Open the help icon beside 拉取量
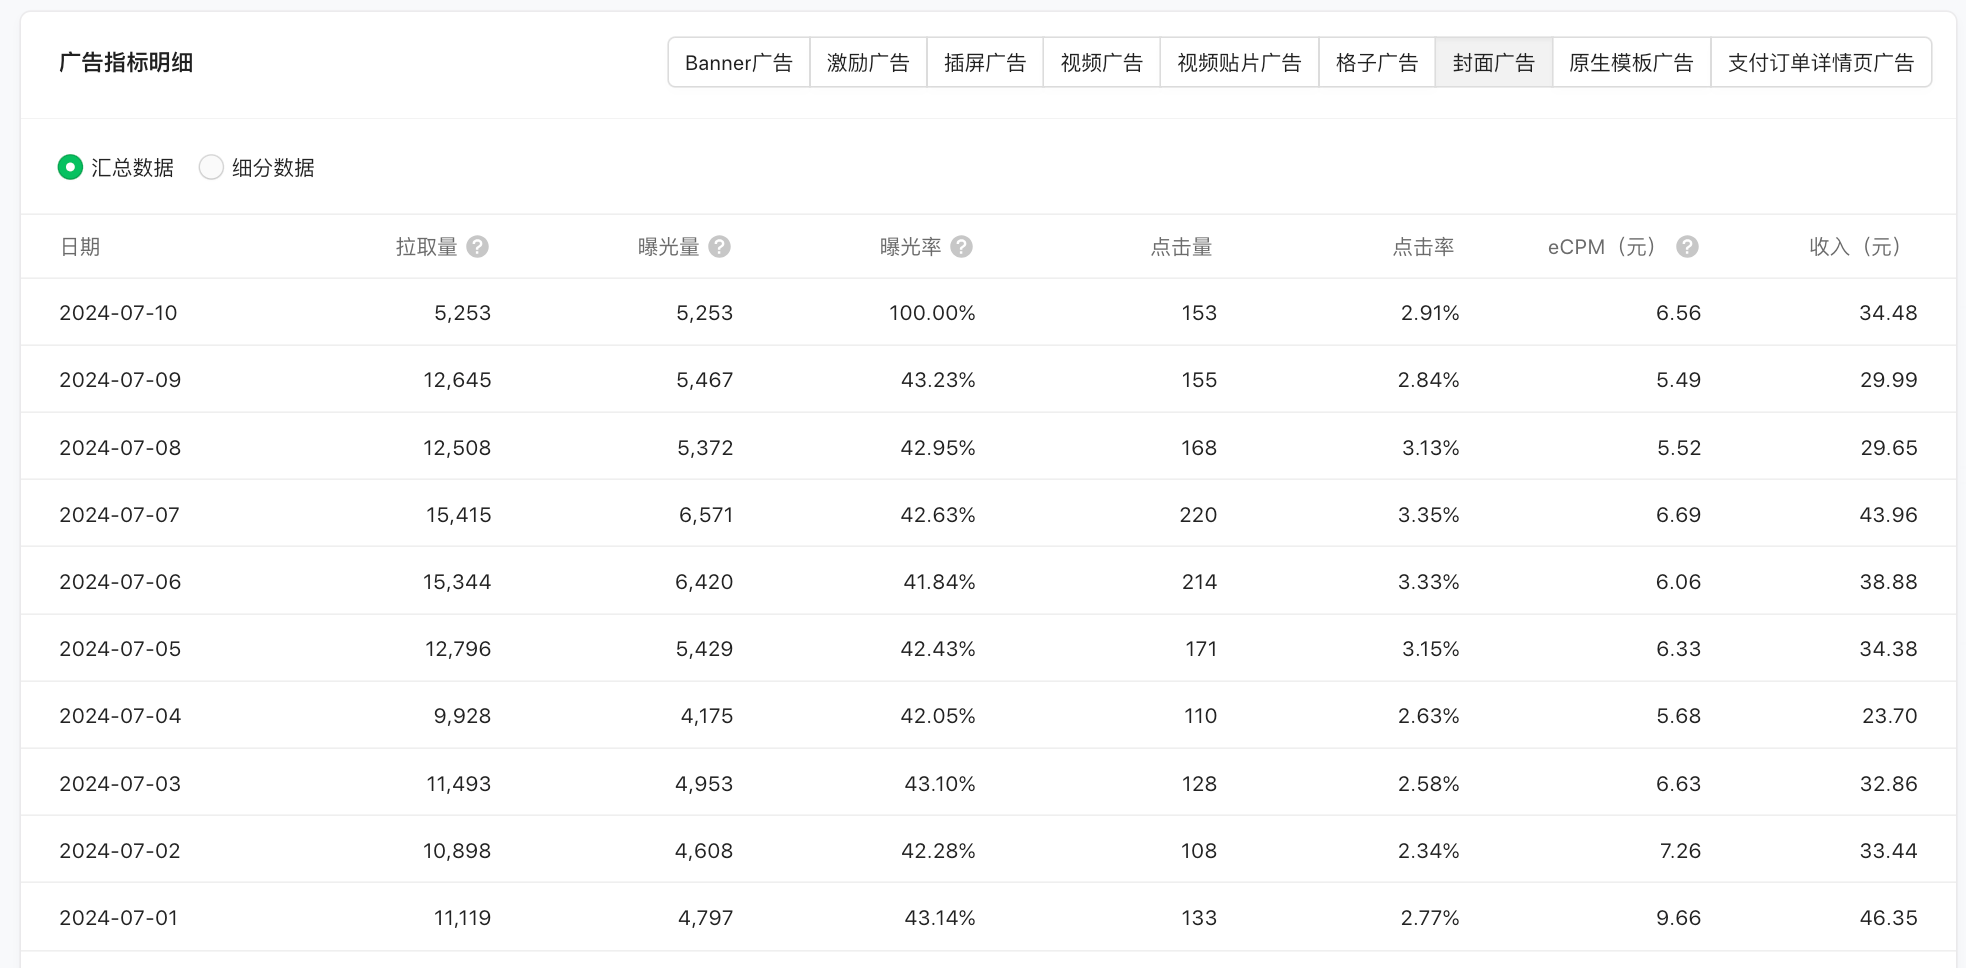1966x968 pixels. click(478, 247)
